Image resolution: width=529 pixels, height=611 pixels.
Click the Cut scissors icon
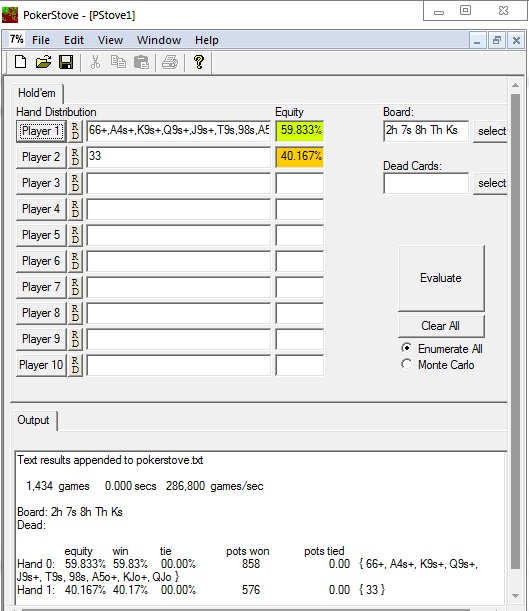[95, 62]
